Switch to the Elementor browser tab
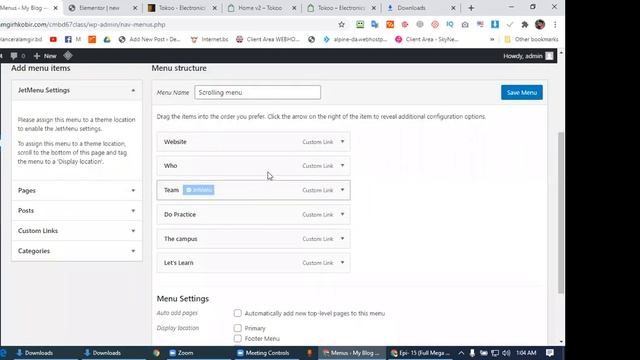Screen dimensions: 640x360 [99, 8]
